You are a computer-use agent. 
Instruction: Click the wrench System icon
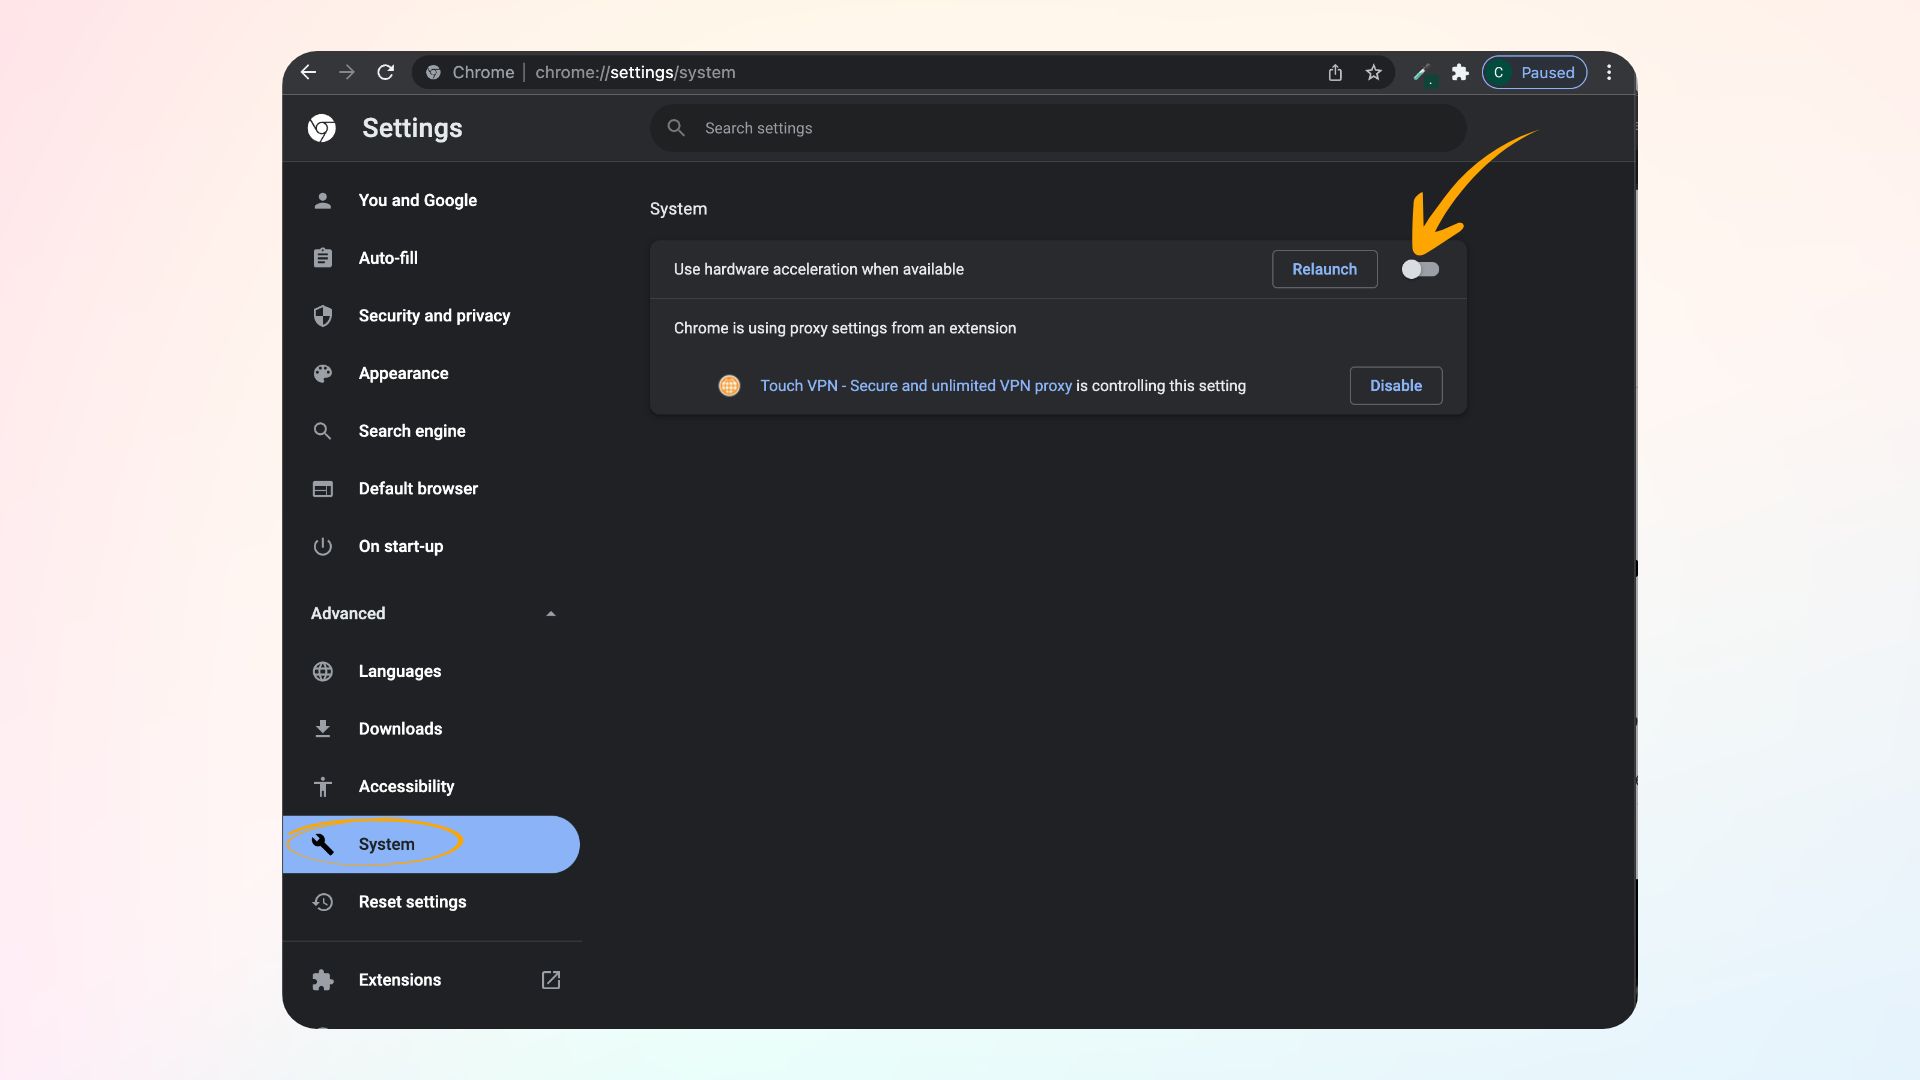[x=322, y=844]
